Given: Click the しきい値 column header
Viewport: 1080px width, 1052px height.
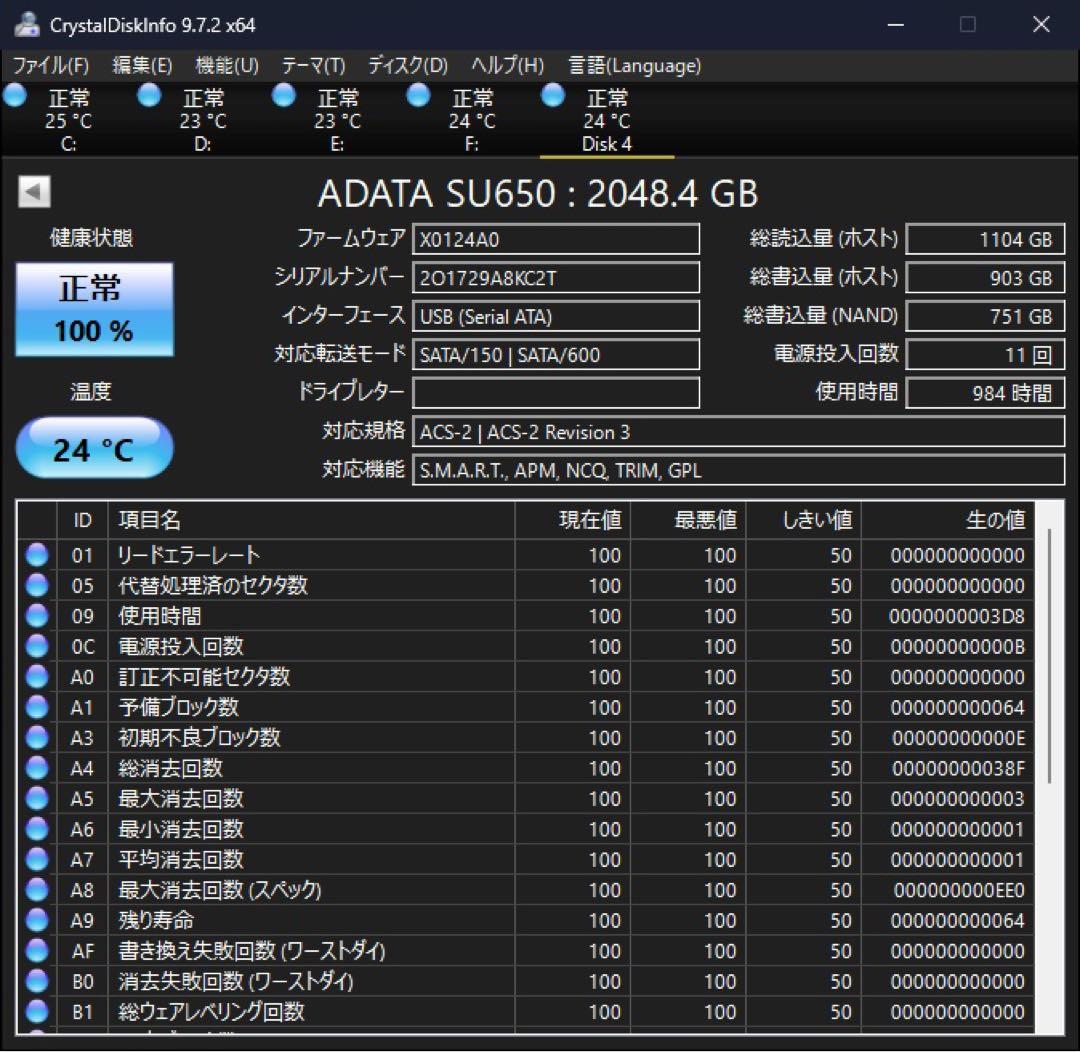Looking at the screenshot, I should coord(804,520).
